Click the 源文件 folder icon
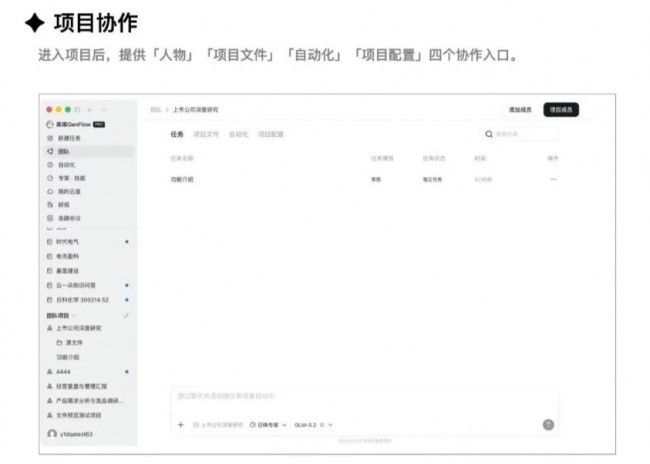This screenshot has height=464, width=650. [x=59, y=343]
